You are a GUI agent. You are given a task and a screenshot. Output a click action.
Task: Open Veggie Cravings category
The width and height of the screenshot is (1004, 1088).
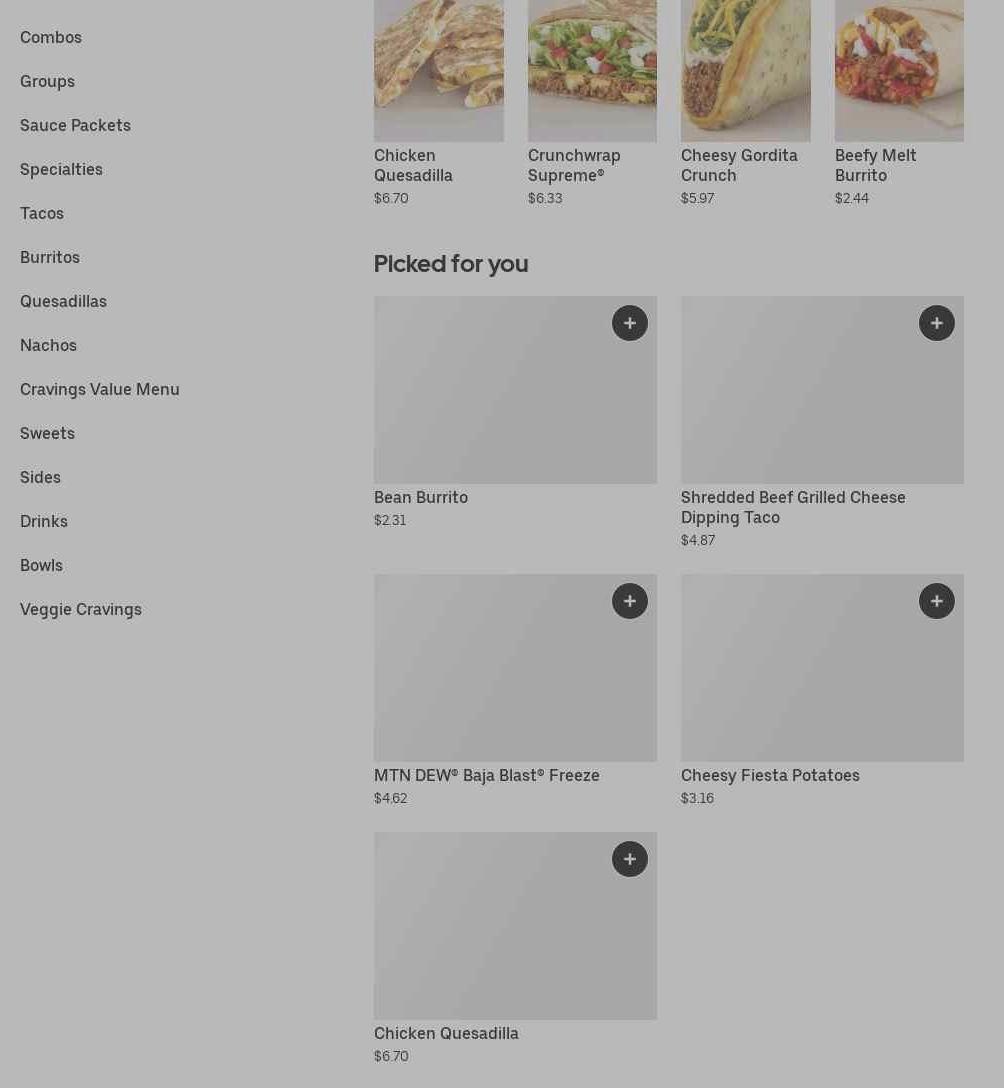81,609
